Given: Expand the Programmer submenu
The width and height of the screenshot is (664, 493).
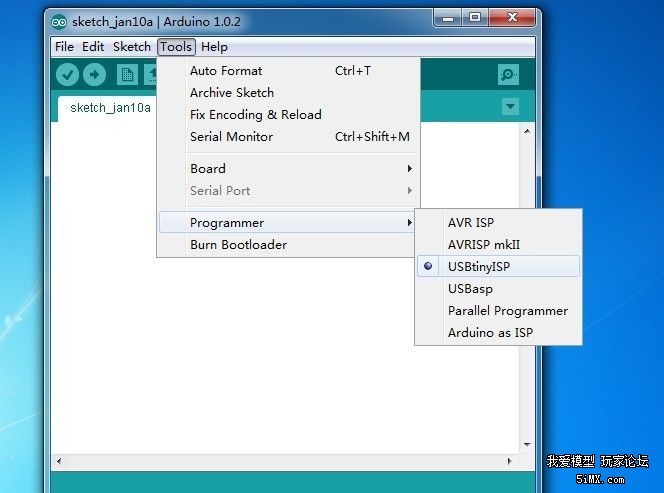Looking at the screenshot, I should 288,222.
